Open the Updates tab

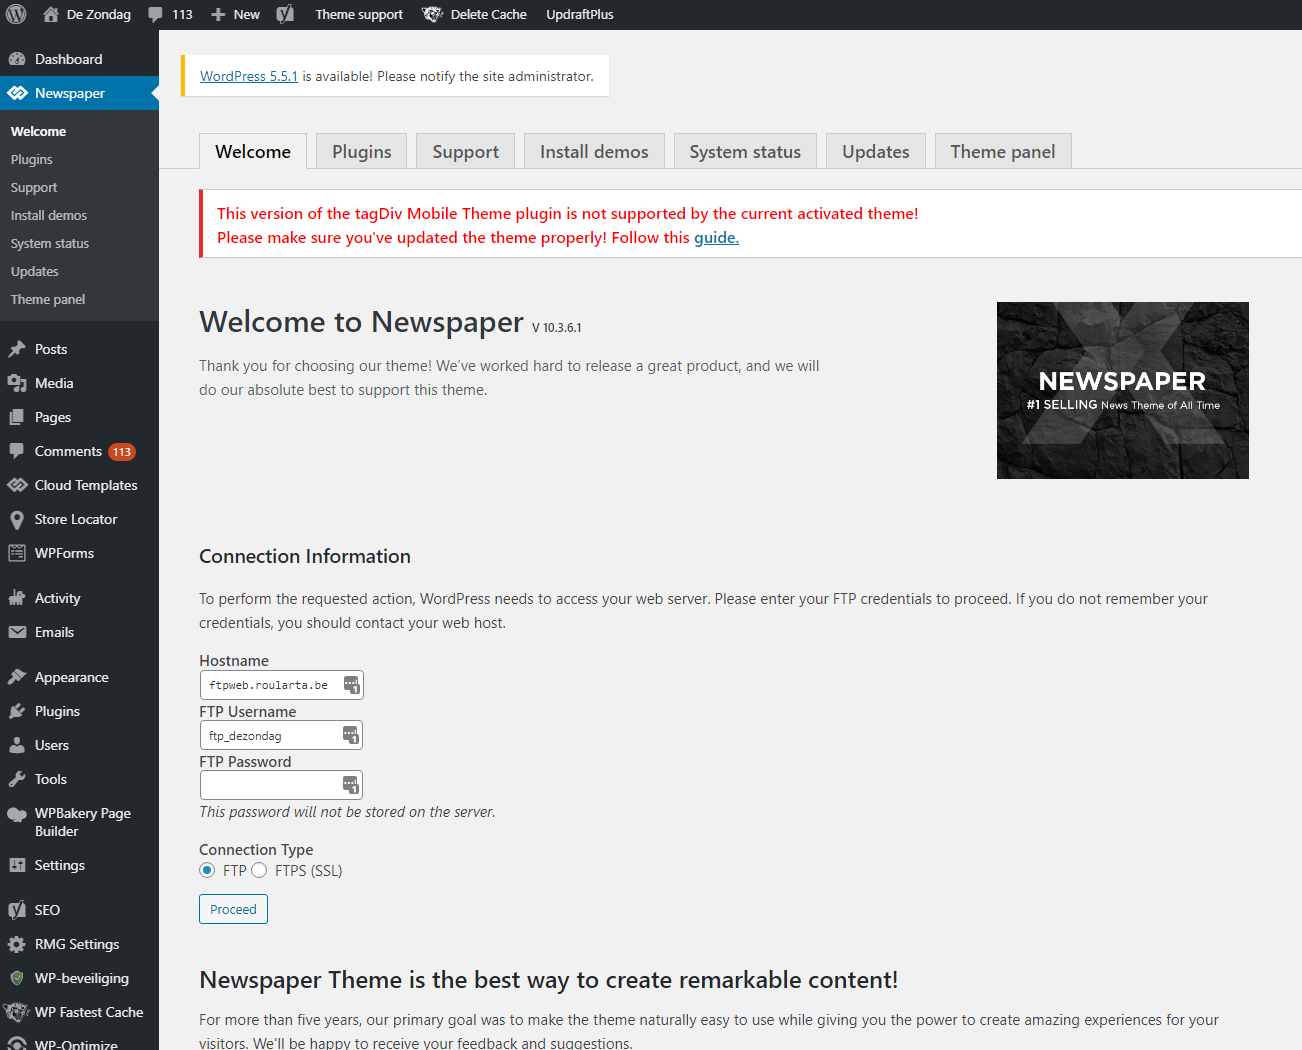(x=876, y=152)
